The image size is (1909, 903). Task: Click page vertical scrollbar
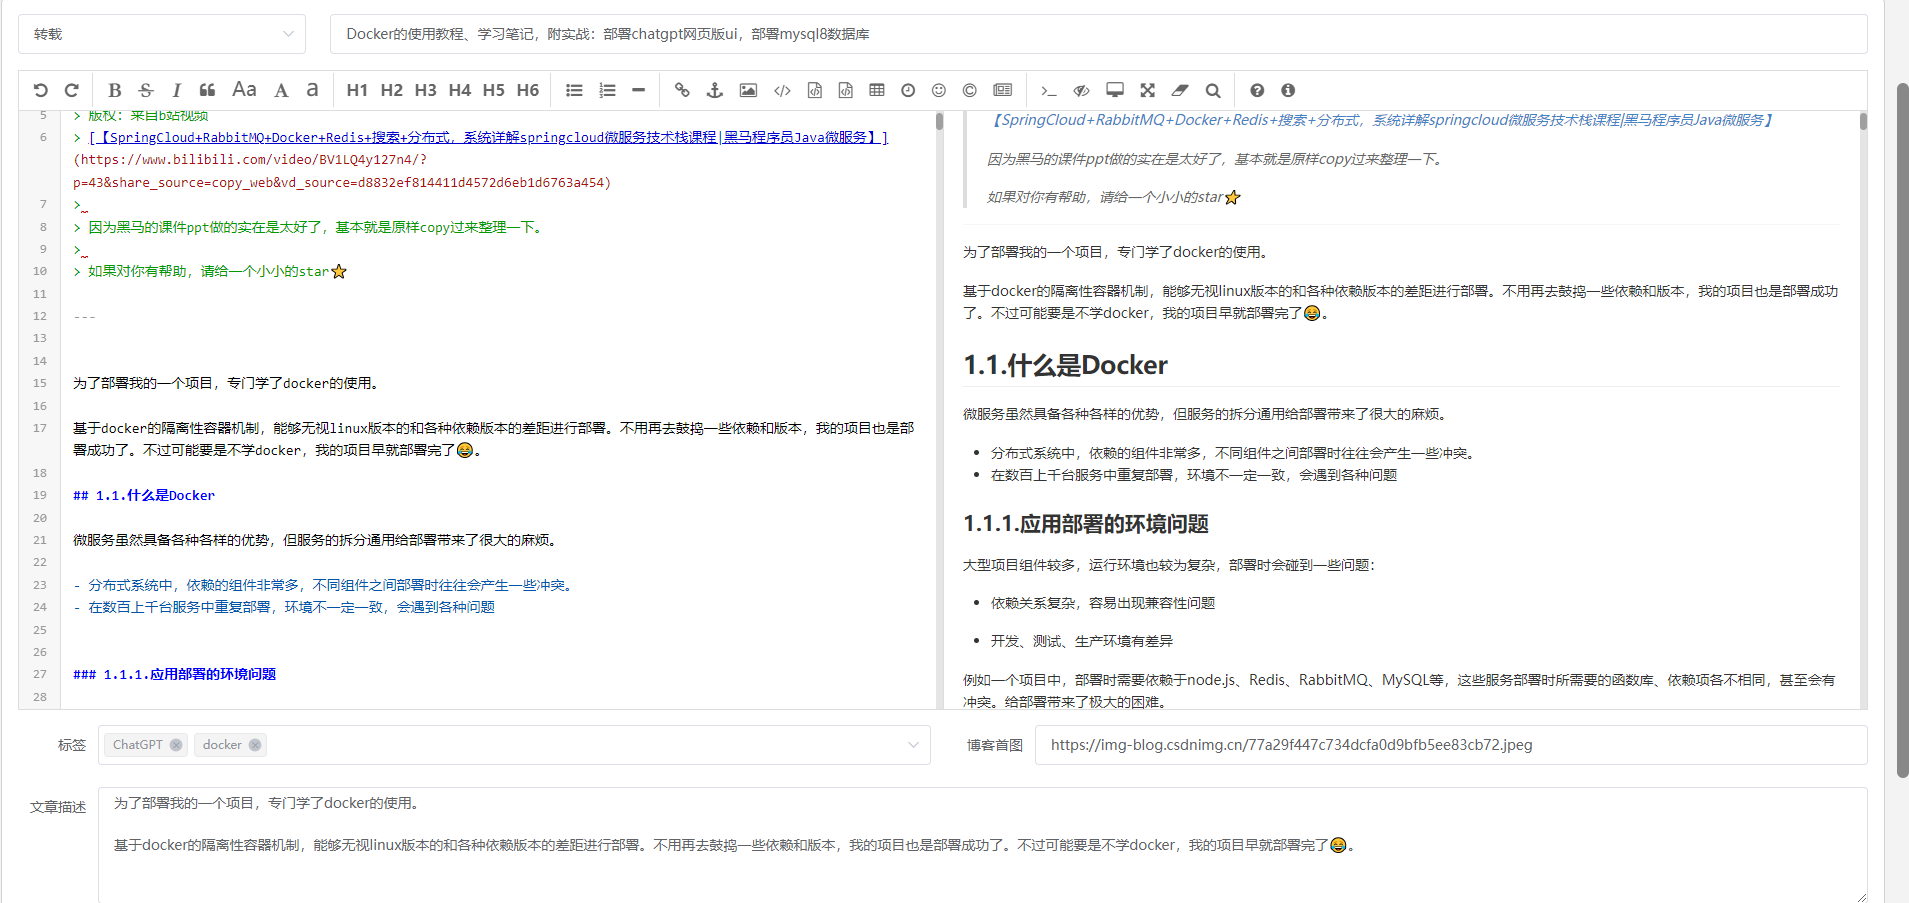[1902, 430]
